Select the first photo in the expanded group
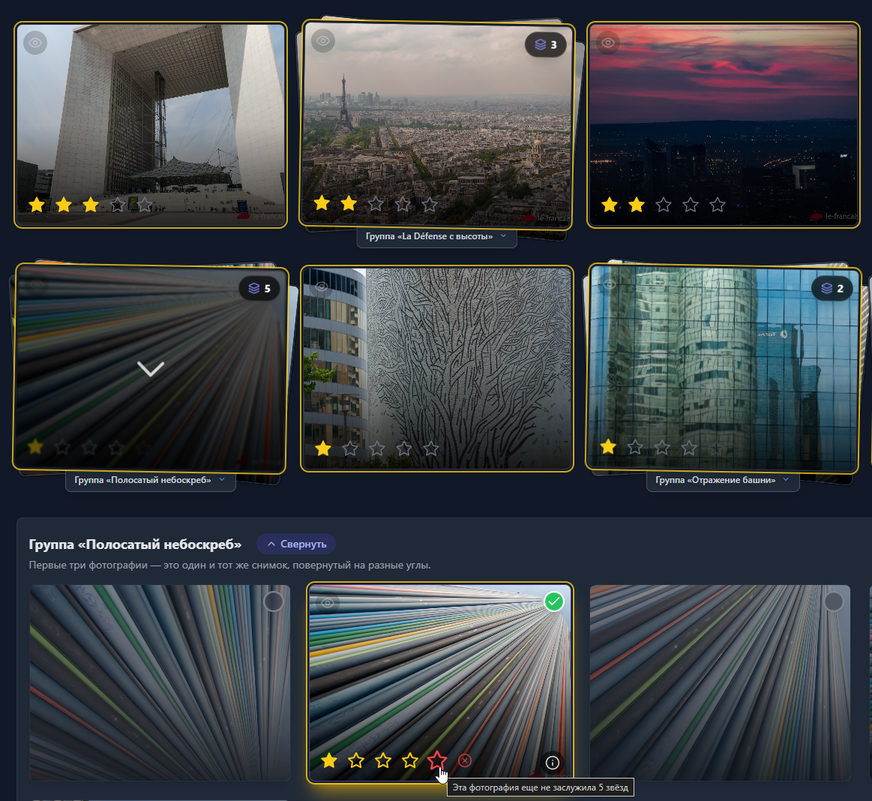This screenshot has height=801, width=872. pyautogui.click(x=274, y=602)
